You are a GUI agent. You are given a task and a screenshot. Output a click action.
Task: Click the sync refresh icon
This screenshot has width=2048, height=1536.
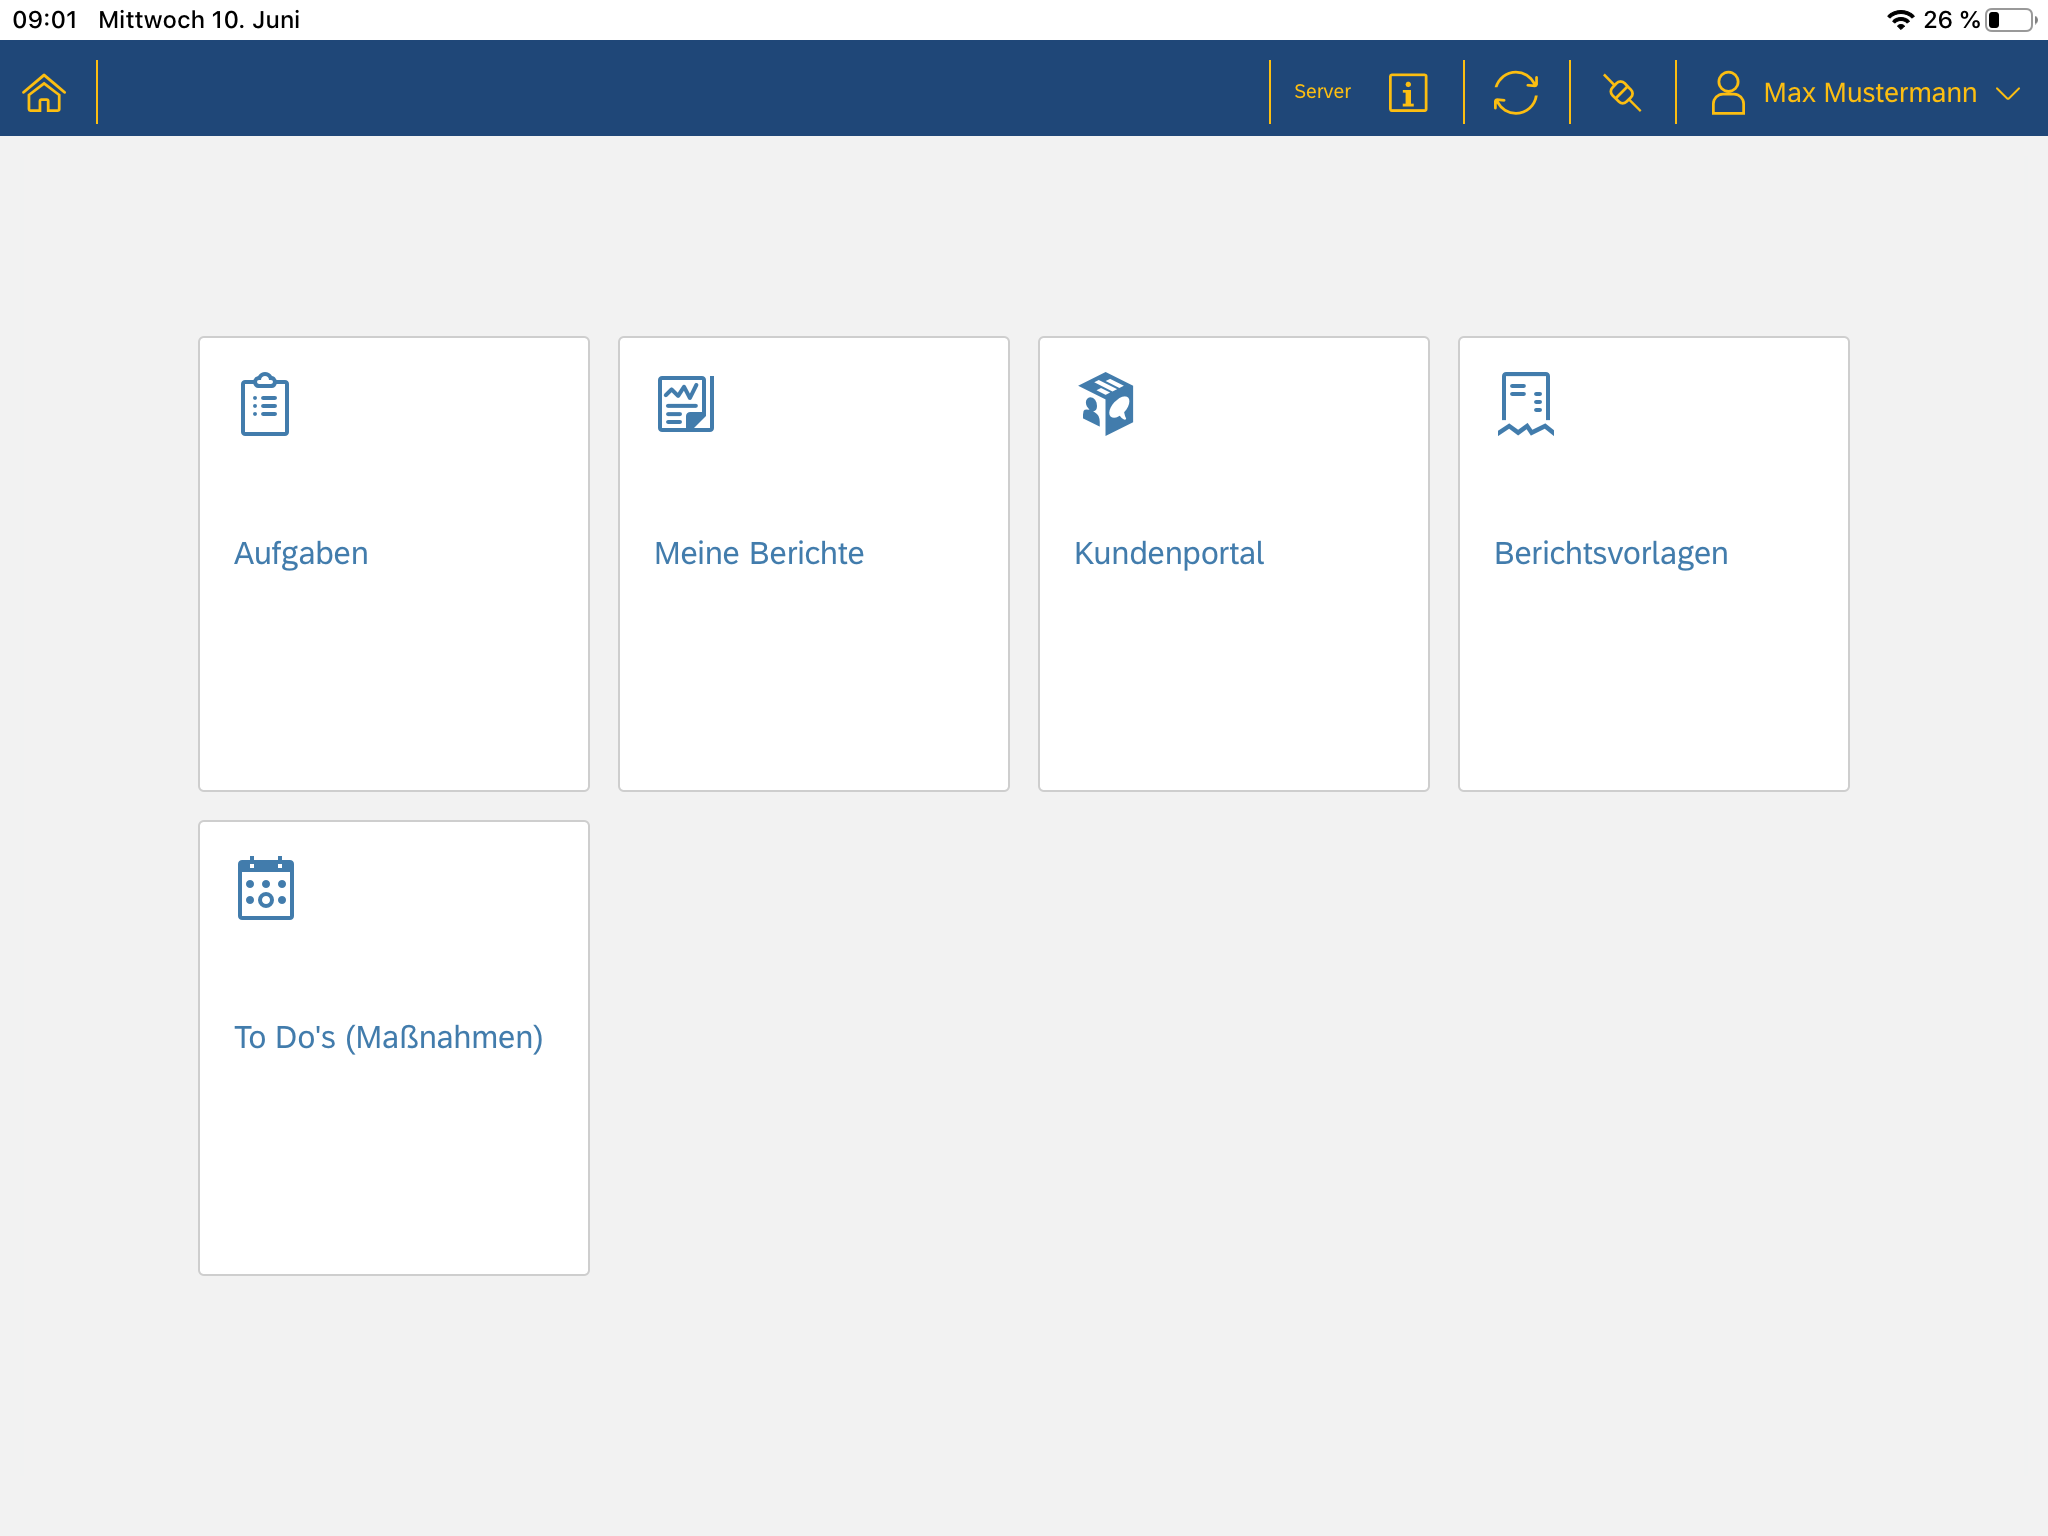(1515, 93)
